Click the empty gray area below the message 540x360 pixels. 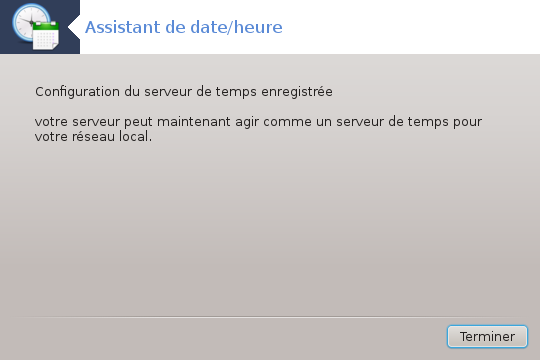pos(270,227)
